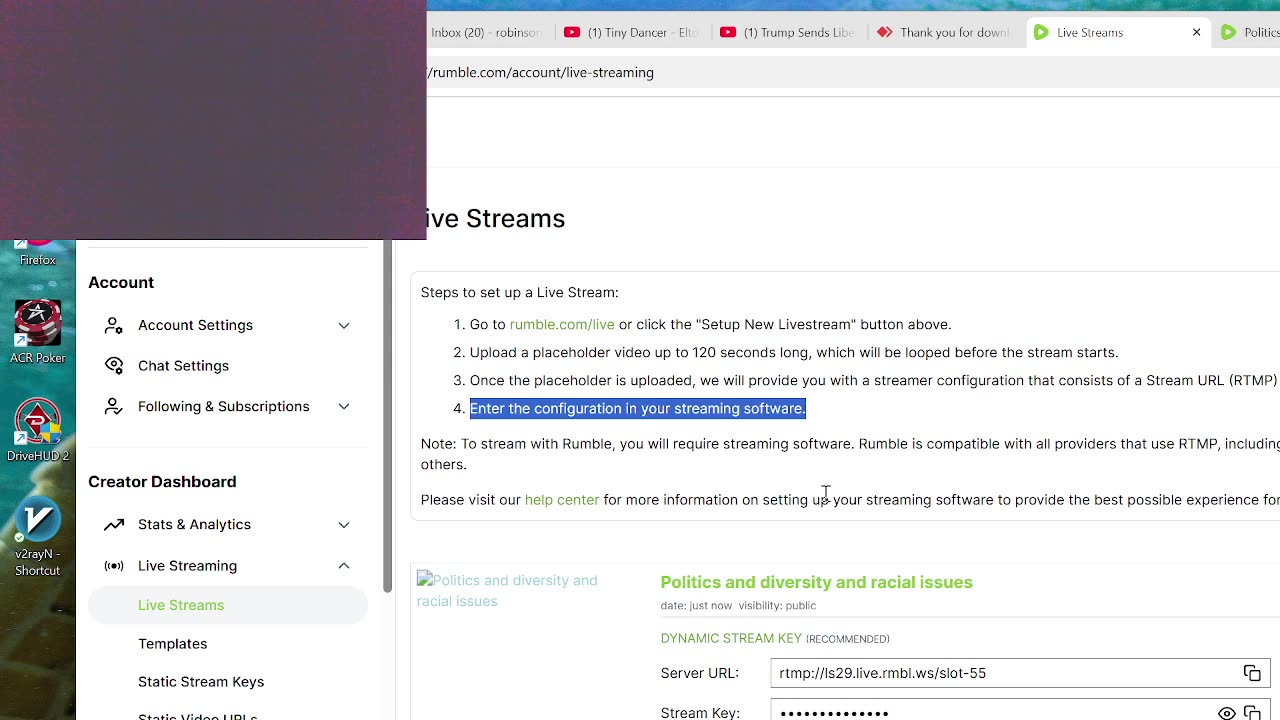This screenshot has height=720, width=1280.
Task: Click the Account Settings person-gear icon
Action: point(114,325)
